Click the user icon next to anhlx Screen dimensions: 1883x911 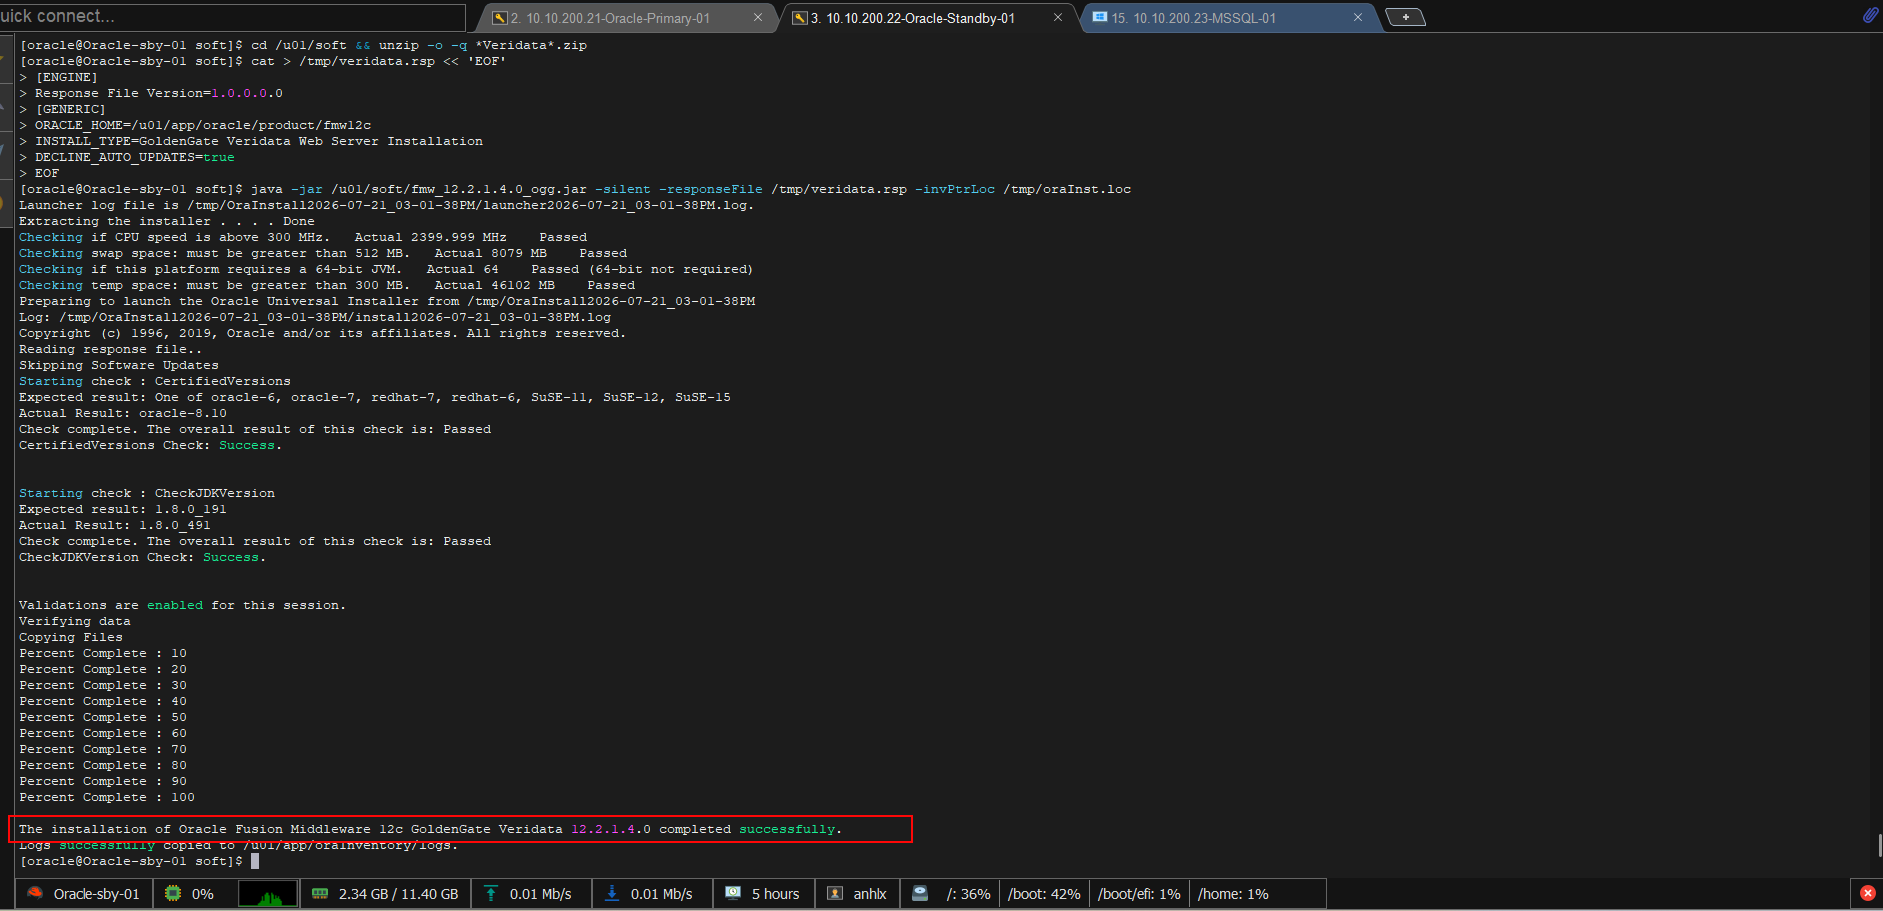tap(835, 893)
